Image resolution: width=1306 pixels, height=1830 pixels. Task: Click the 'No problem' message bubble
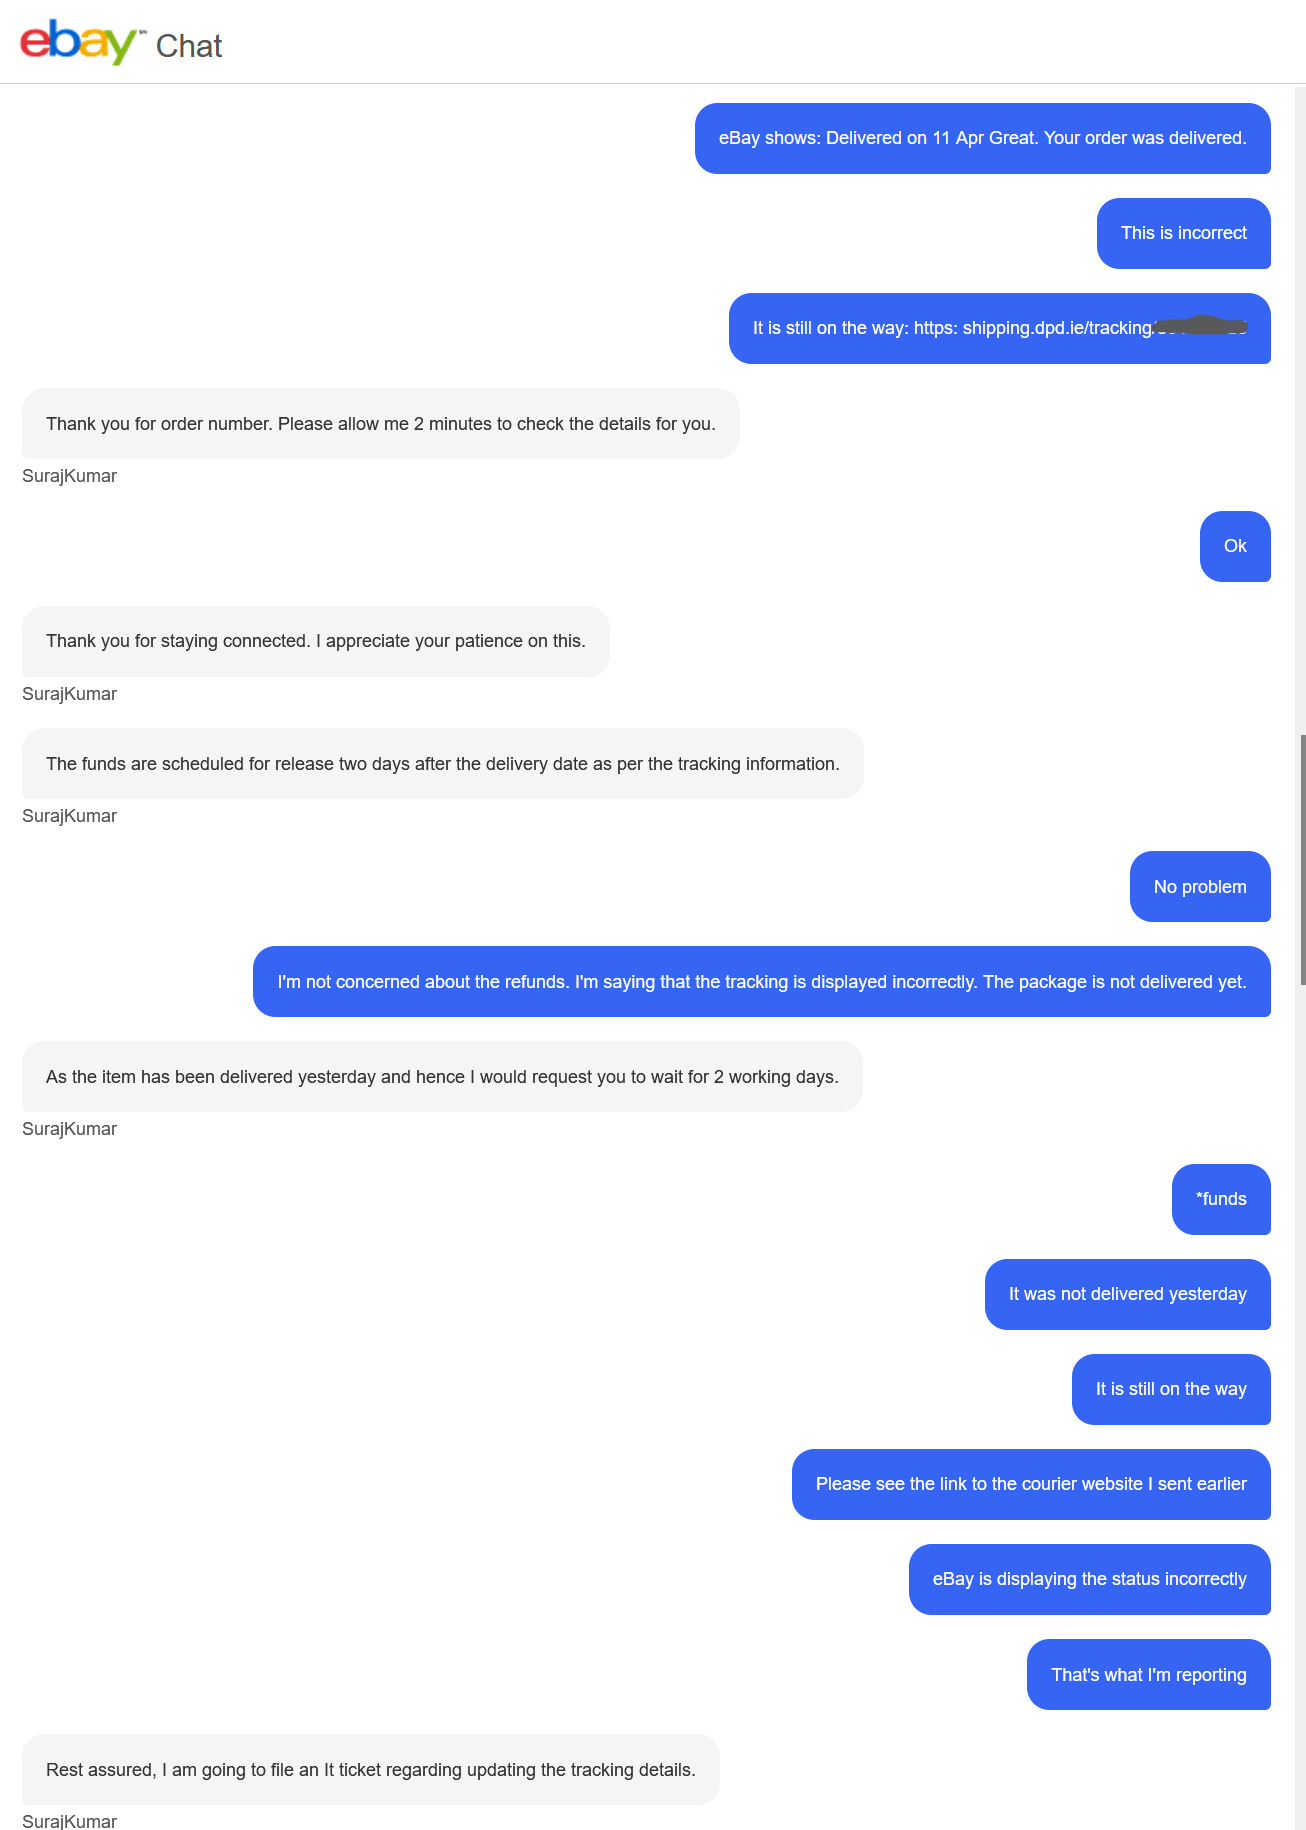pyautogui.click(x=1200, y=887)
